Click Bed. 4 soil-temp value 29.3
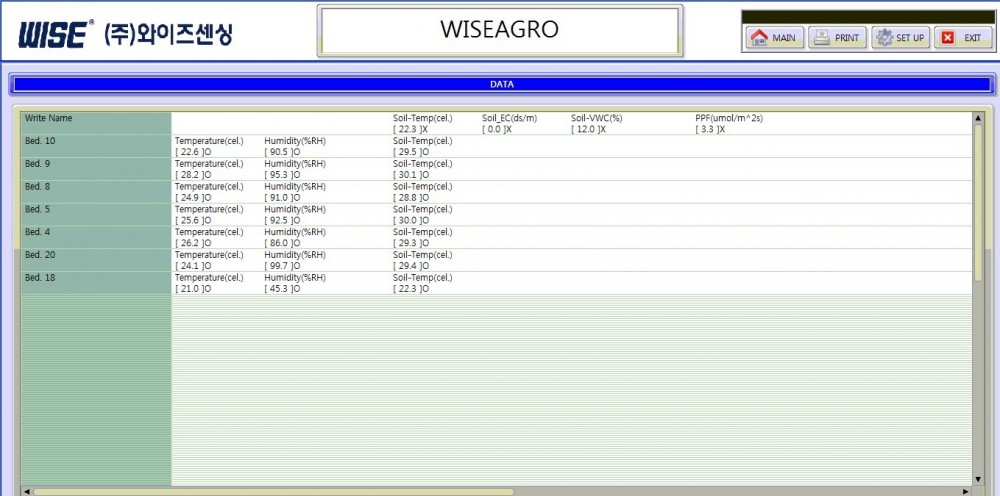1000x496 pixels. (x=410, y=244)
